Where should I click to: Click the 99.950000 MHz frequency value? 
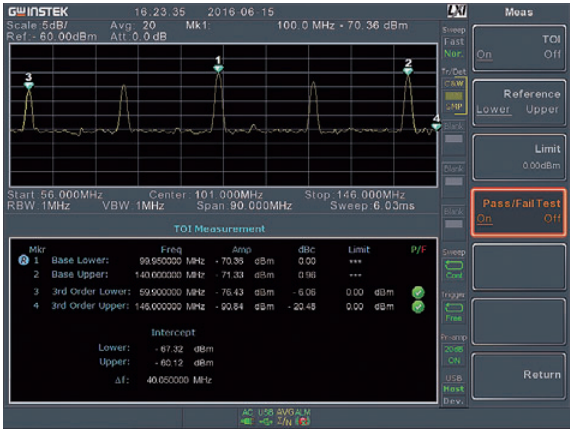pyautogui.click(x=172, y=261)
